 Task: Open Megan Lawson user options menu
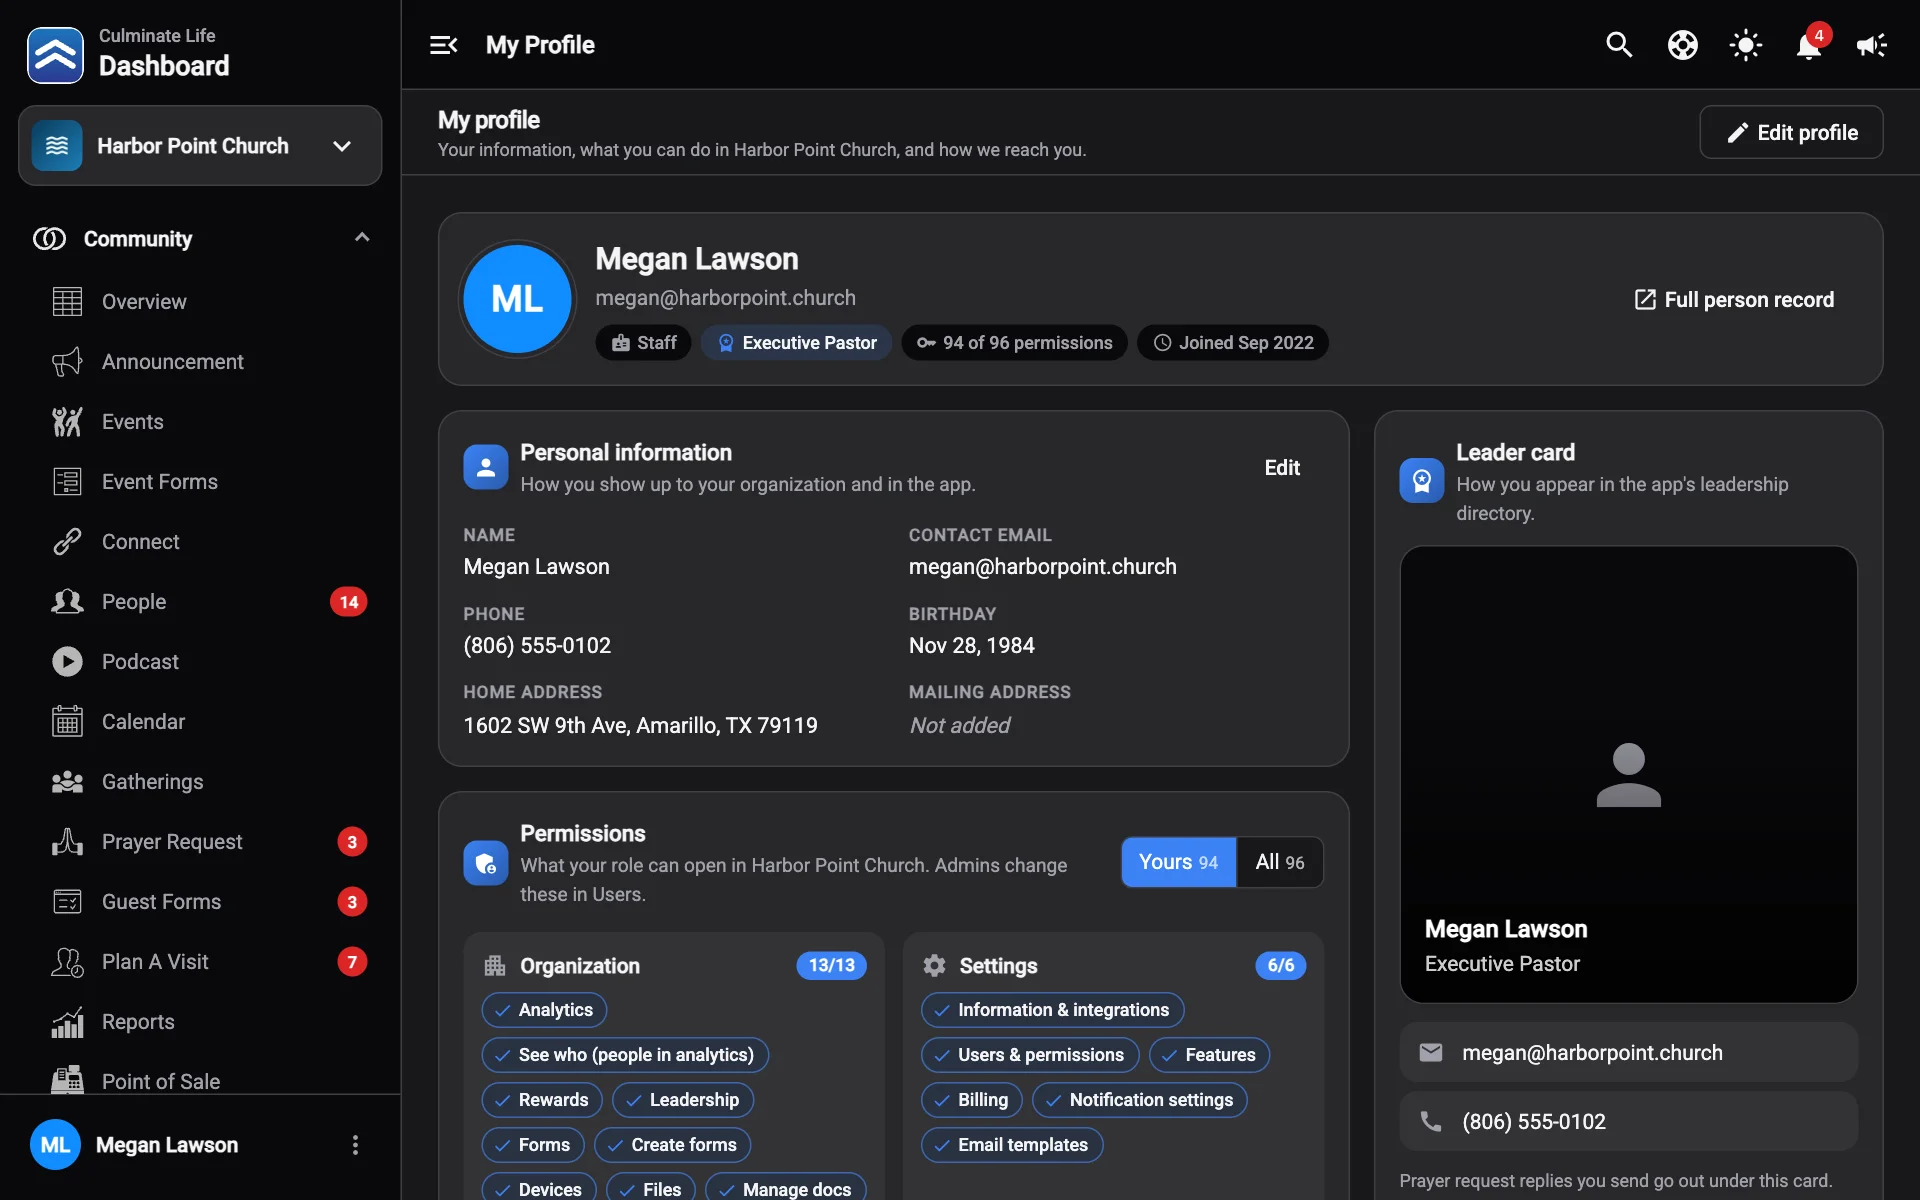[355, 1145]
